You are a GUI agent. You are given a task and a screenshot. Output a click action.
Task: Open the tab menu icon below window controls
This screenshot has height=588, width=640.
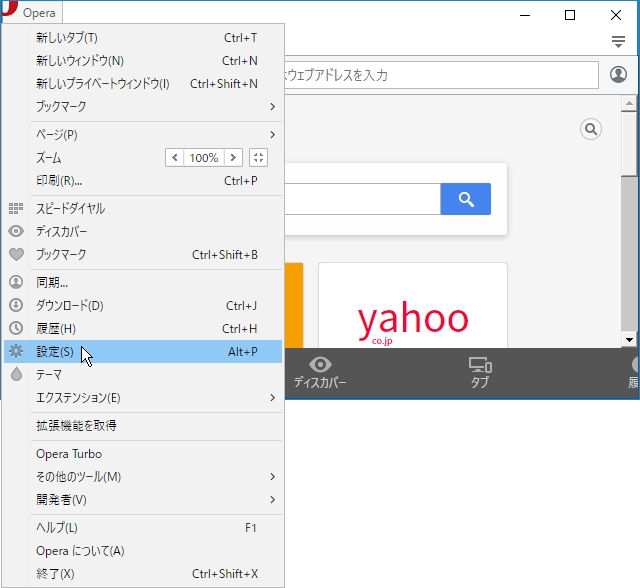618,41
